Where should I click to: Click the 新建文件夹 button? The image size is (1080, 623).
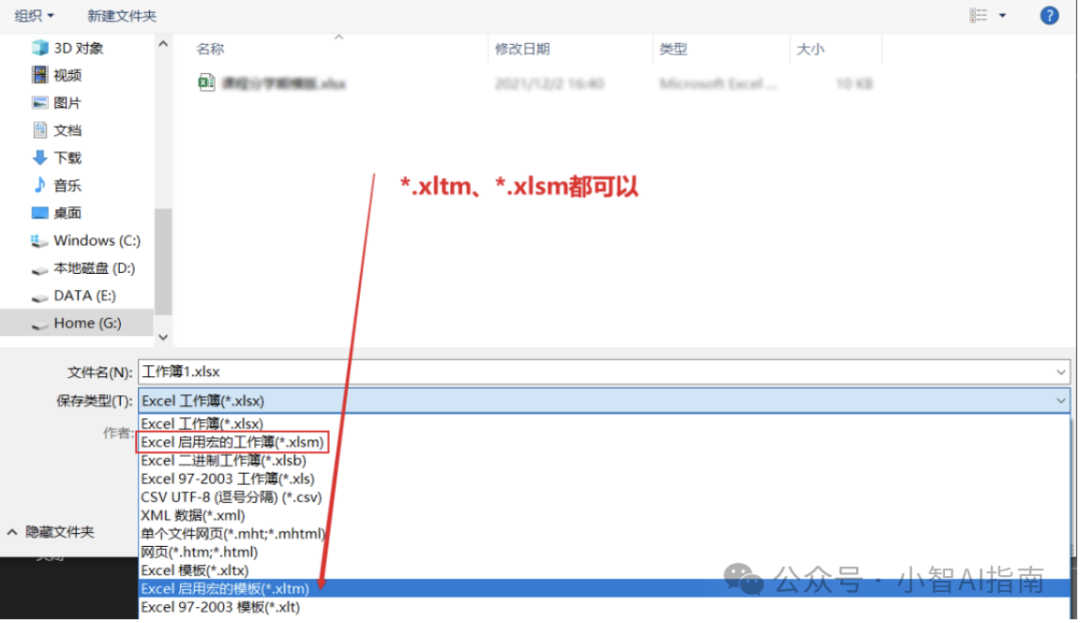121,15
